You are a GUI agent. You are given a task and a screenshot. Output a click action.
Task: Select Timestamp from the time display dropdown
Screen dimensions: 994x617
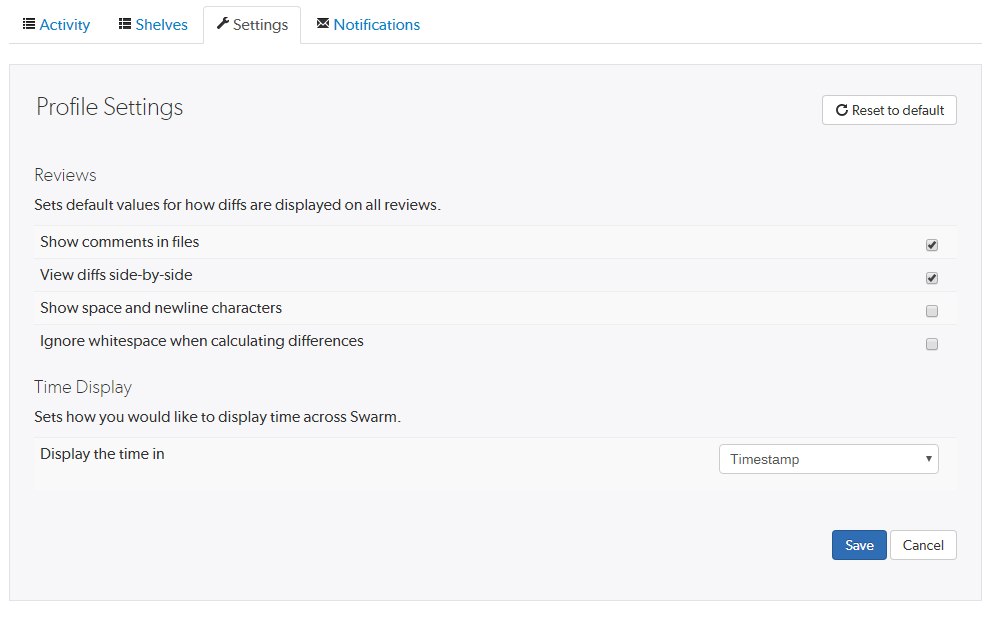828,458
